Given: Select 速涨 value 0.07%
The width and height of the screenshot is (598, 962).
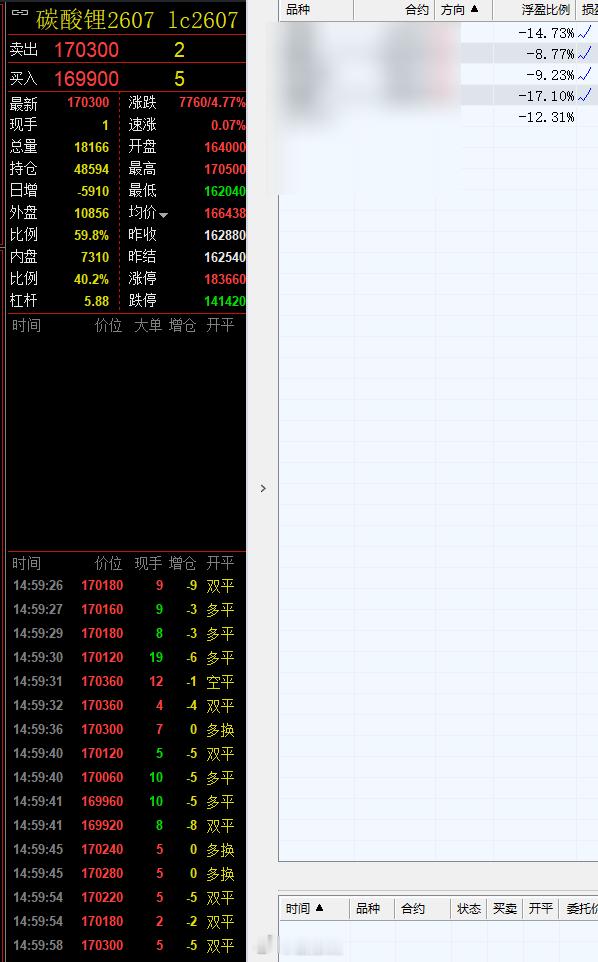Looking at the screenshot, I should point(228,125).
